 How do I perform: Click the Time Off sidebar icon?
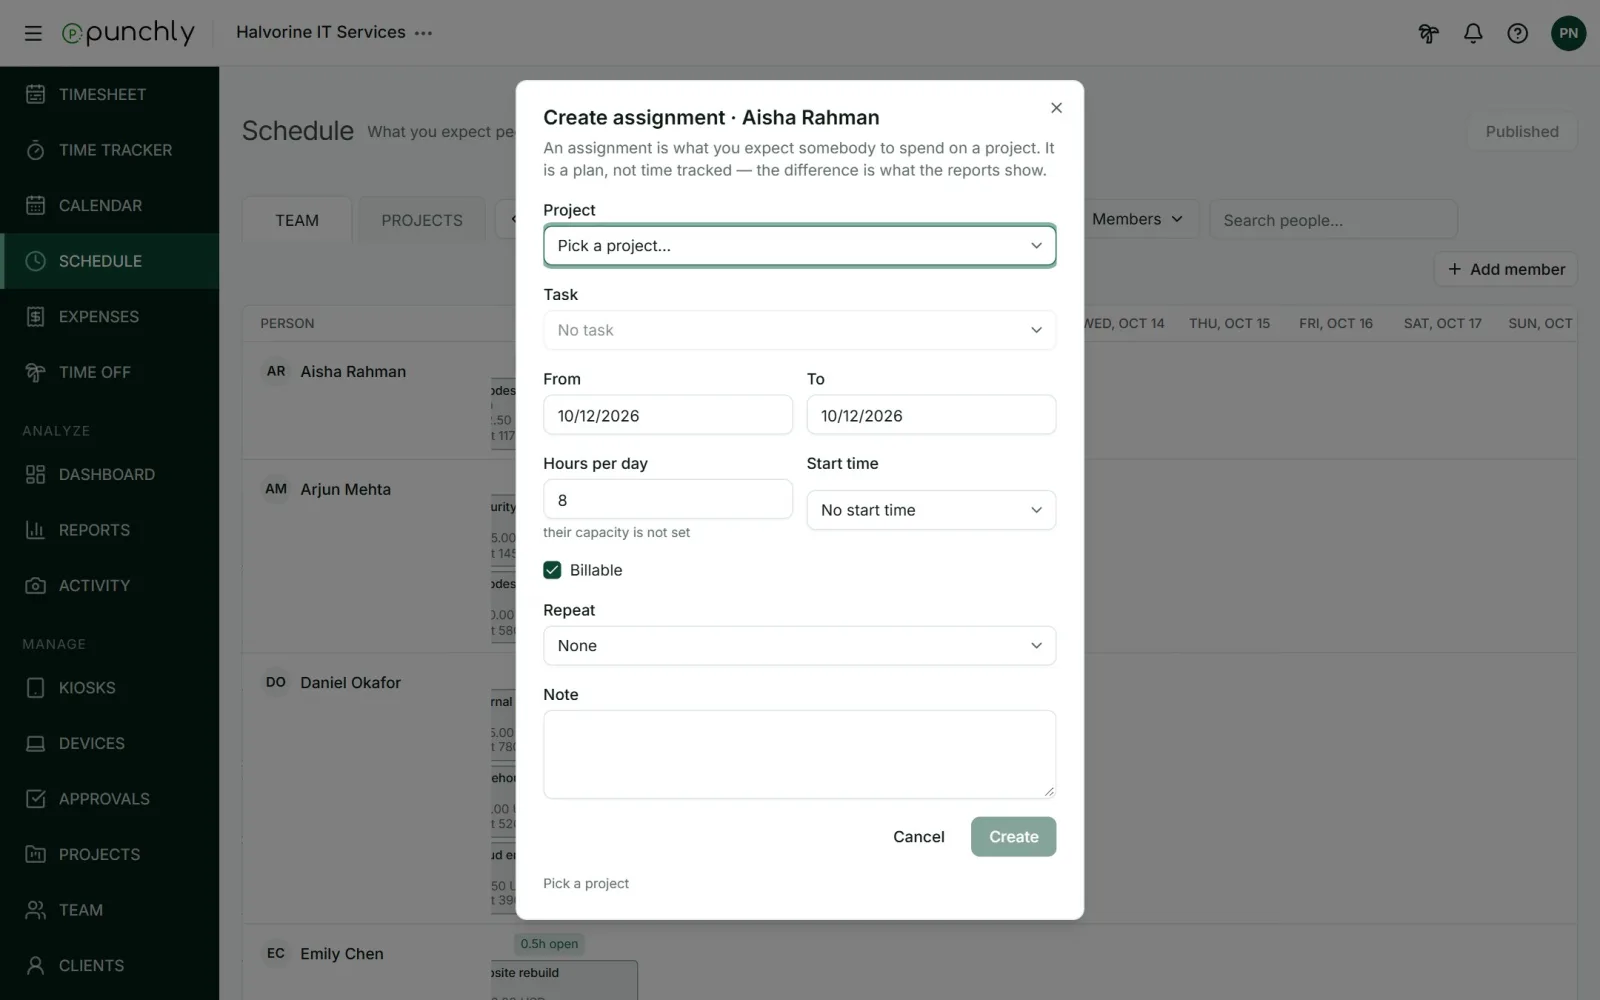[x=35, y=372]
